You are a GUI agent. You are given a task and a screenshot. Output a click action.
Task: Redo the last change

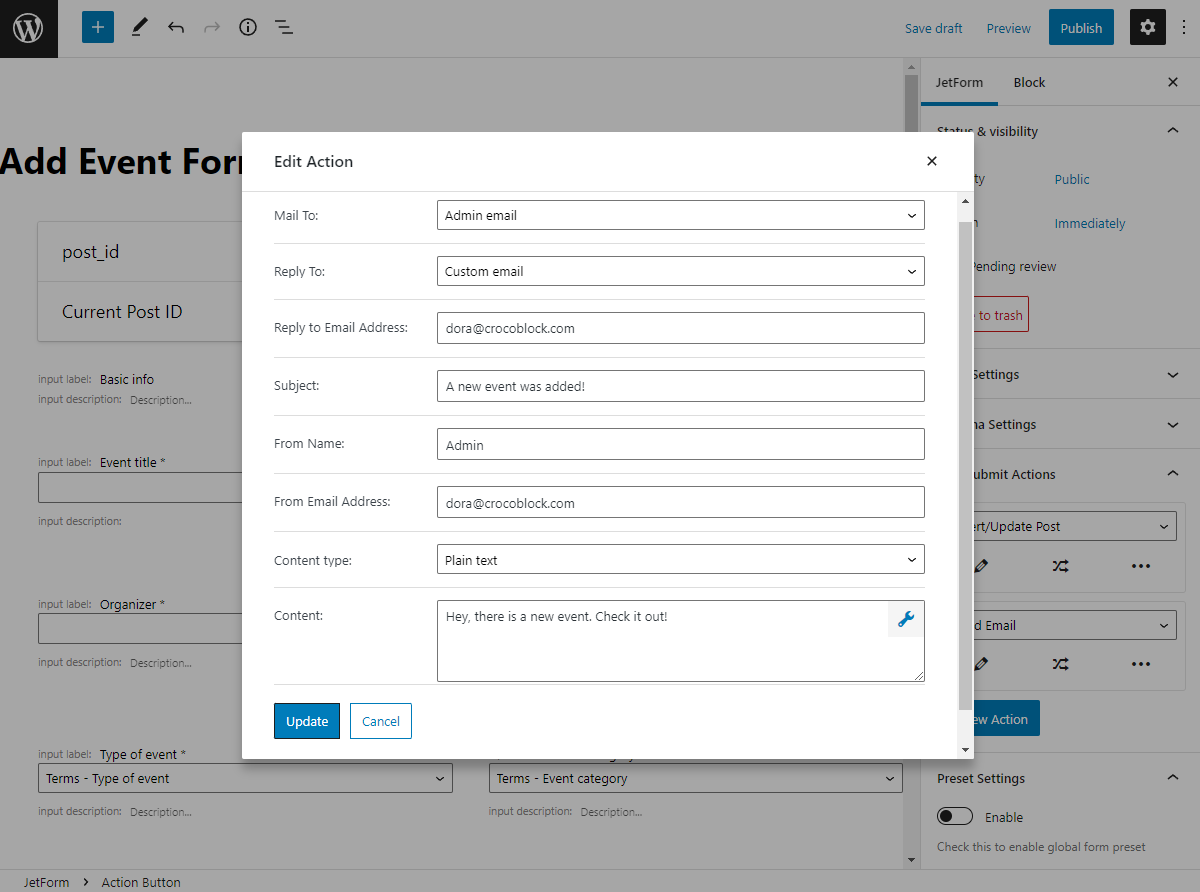[211, 27]
